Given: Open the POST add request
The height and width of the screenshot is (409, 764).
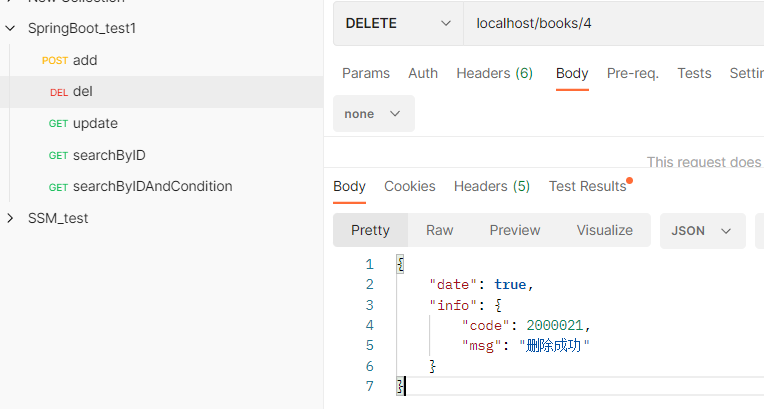Looking at the screenshot, I should 84,60.
